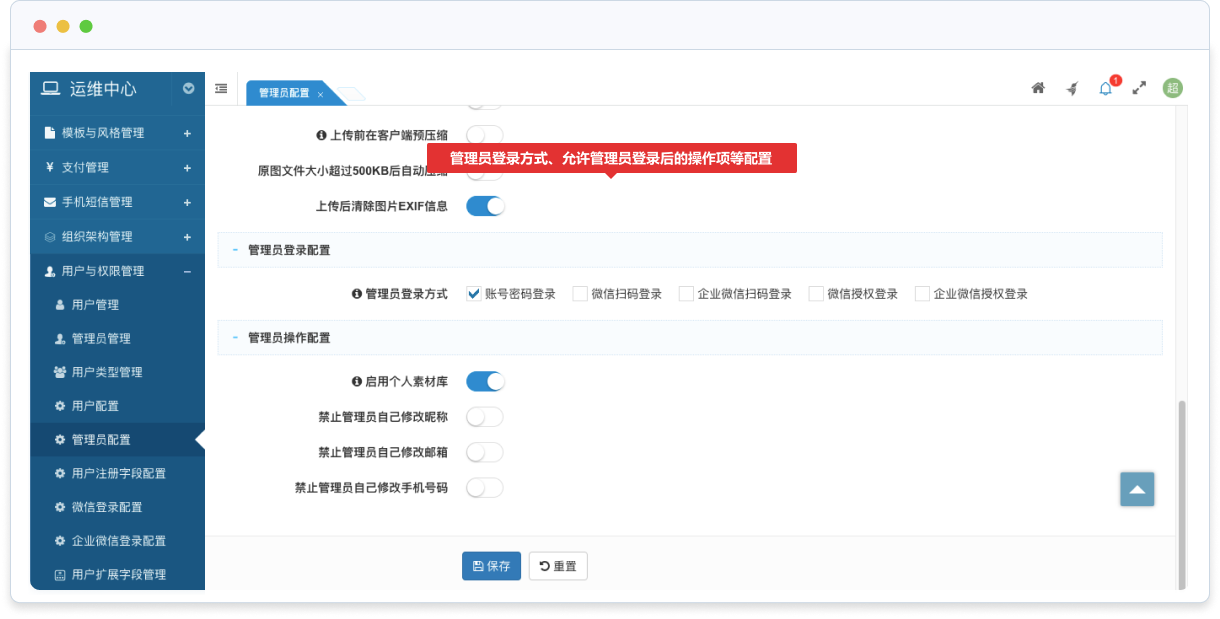Click the rocket icon in header
The height and width of the screenshot is (619, 1220).
pyautogui.click(x=1072, y=88)
